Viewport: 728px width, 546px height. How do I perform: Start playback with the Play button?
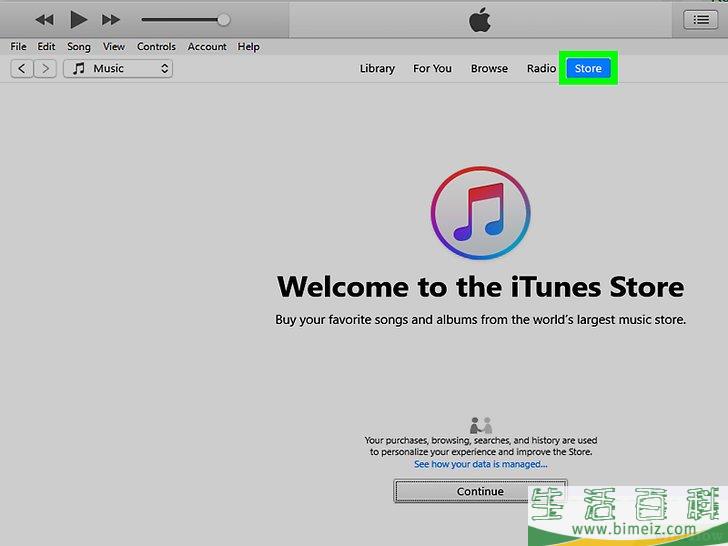click(78, 20)
